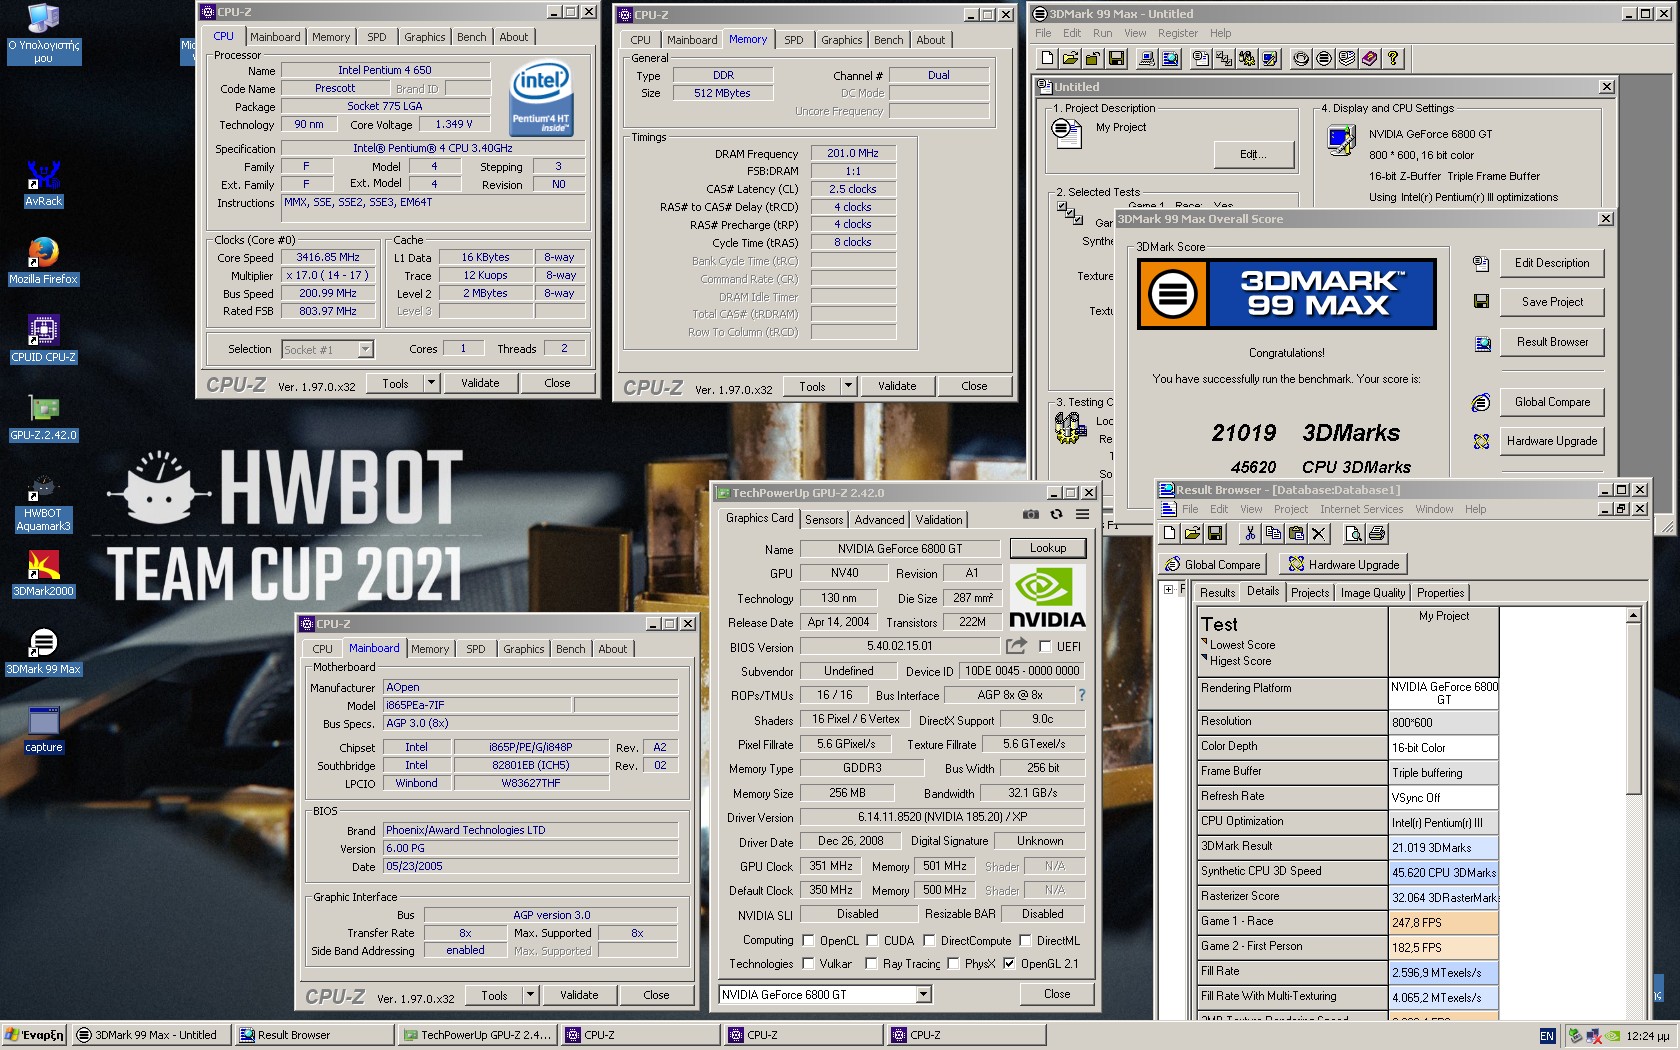Switch to the Results tab in Result Browser
1680x1050 pixels.
(x=1217, y=593)
